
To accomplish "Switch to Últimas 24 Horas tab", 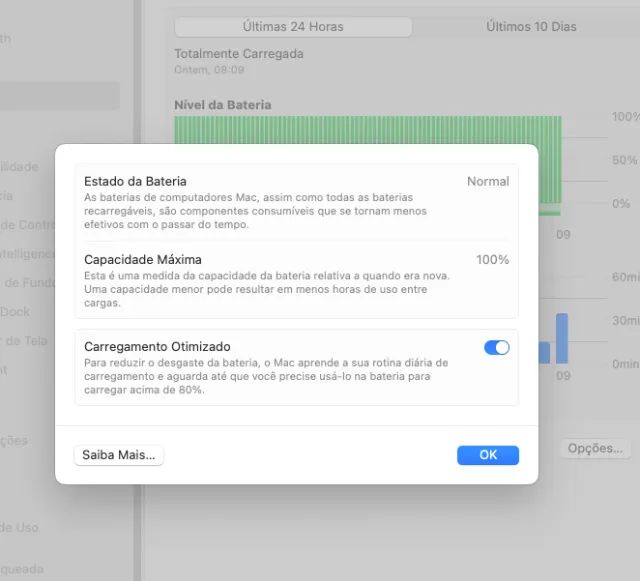I will (293, 27).
